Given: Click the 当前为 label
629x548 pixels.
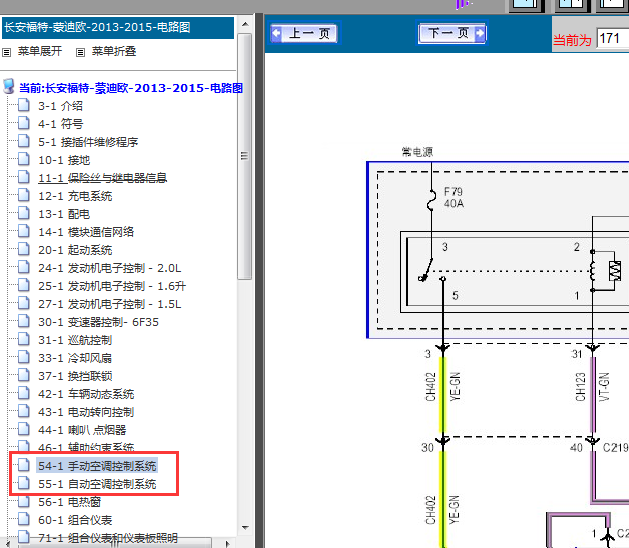Looking at the screenshot, I should (x=572, y=40).
